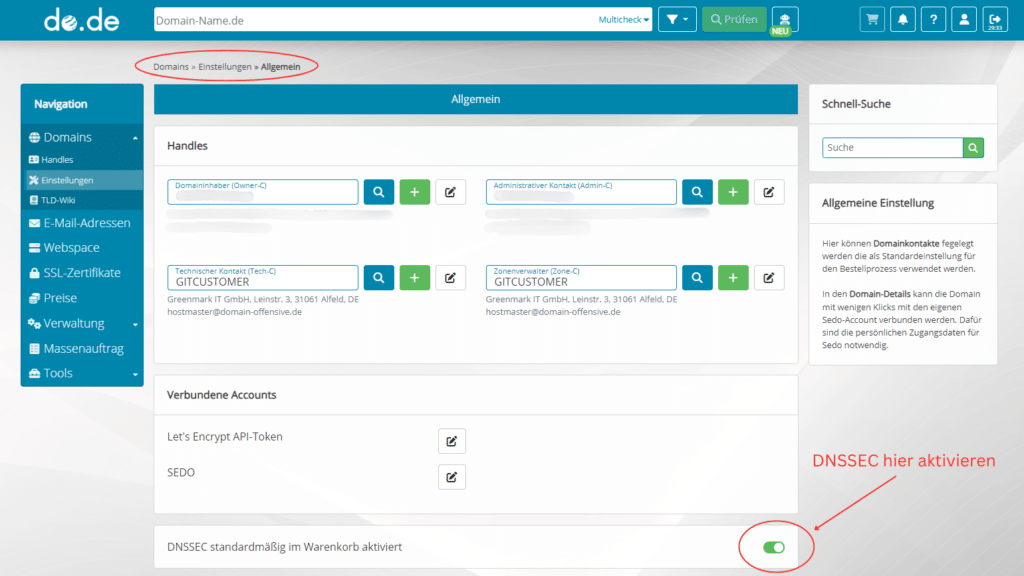Open Webspace in navigation

[82, 248]
